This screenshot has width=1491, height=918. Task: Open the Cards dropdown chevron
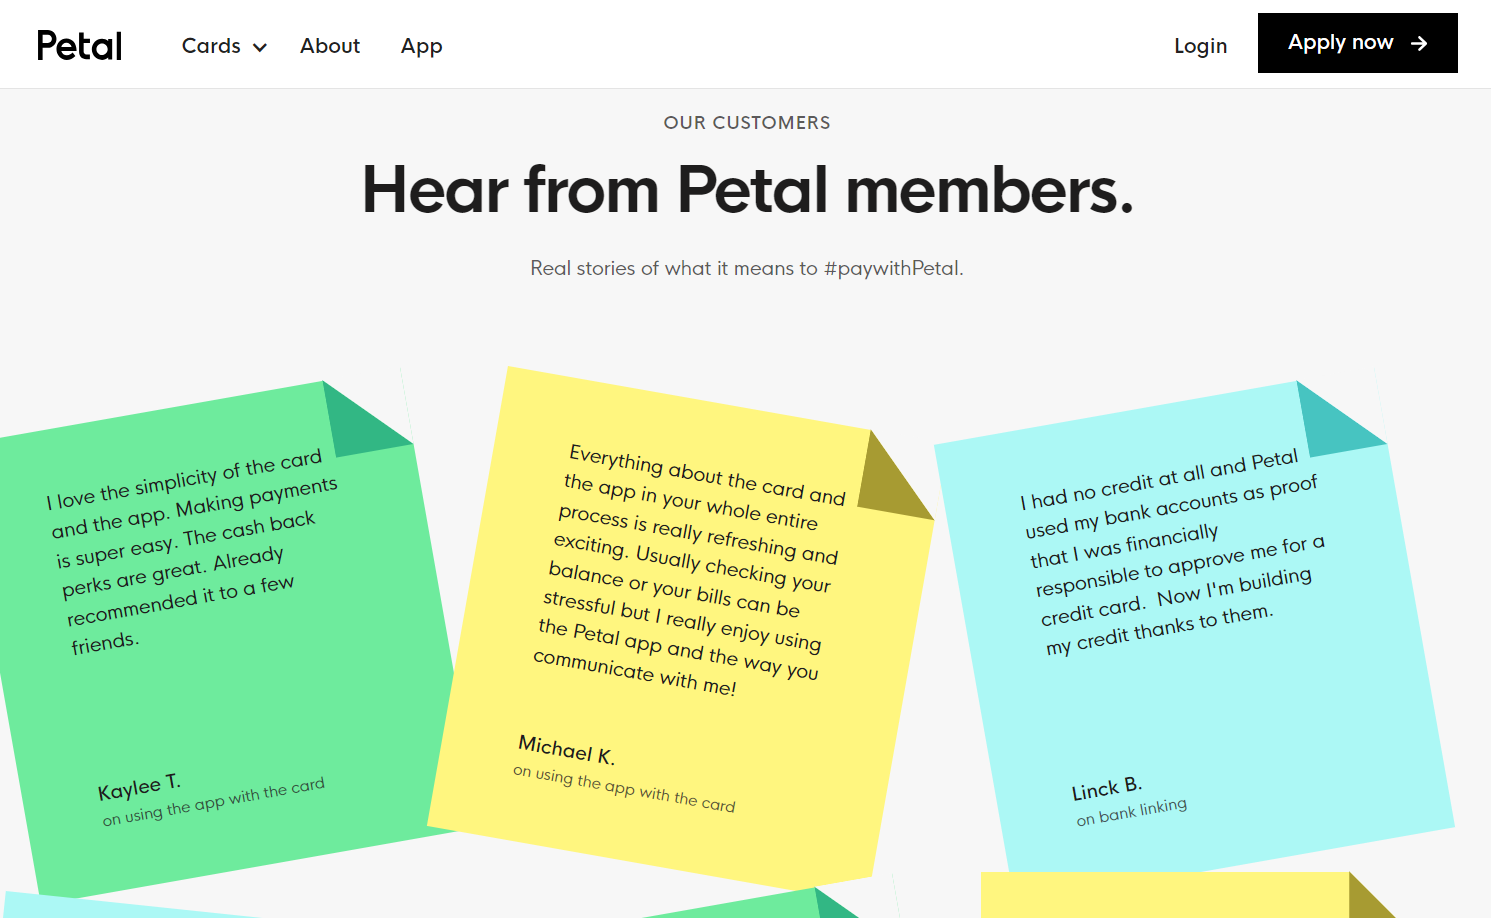pos(259,47)
